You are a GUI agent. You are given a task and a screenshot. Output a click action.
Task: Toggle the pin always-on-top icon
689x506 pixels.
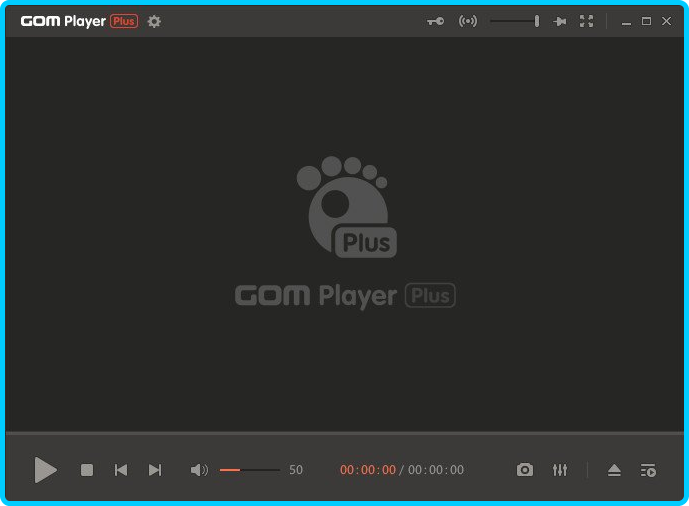[559, 21]
